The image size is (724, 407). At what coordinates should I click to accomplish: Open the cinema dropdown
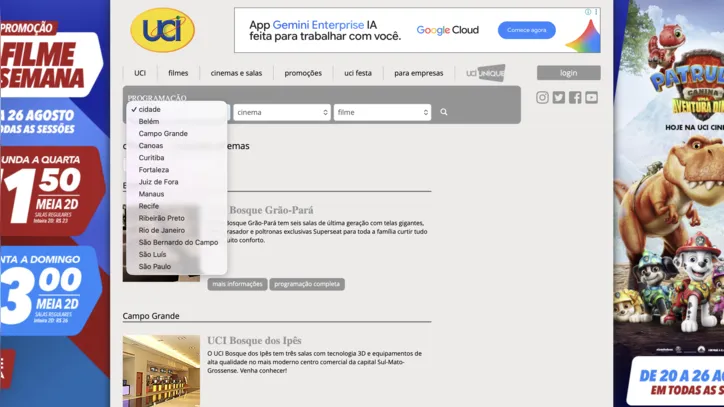[282, 112]
